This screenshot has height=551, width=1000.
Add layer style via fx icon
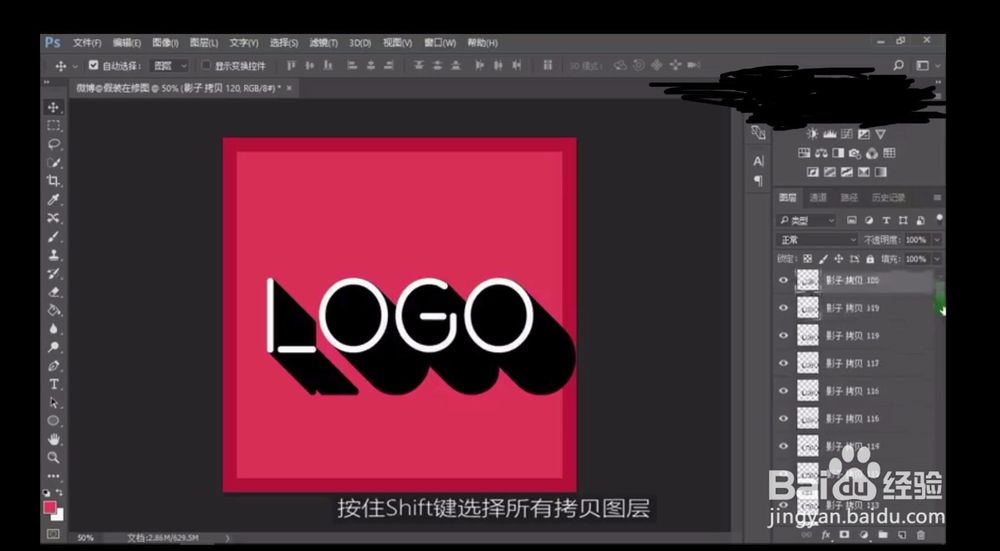827,534
